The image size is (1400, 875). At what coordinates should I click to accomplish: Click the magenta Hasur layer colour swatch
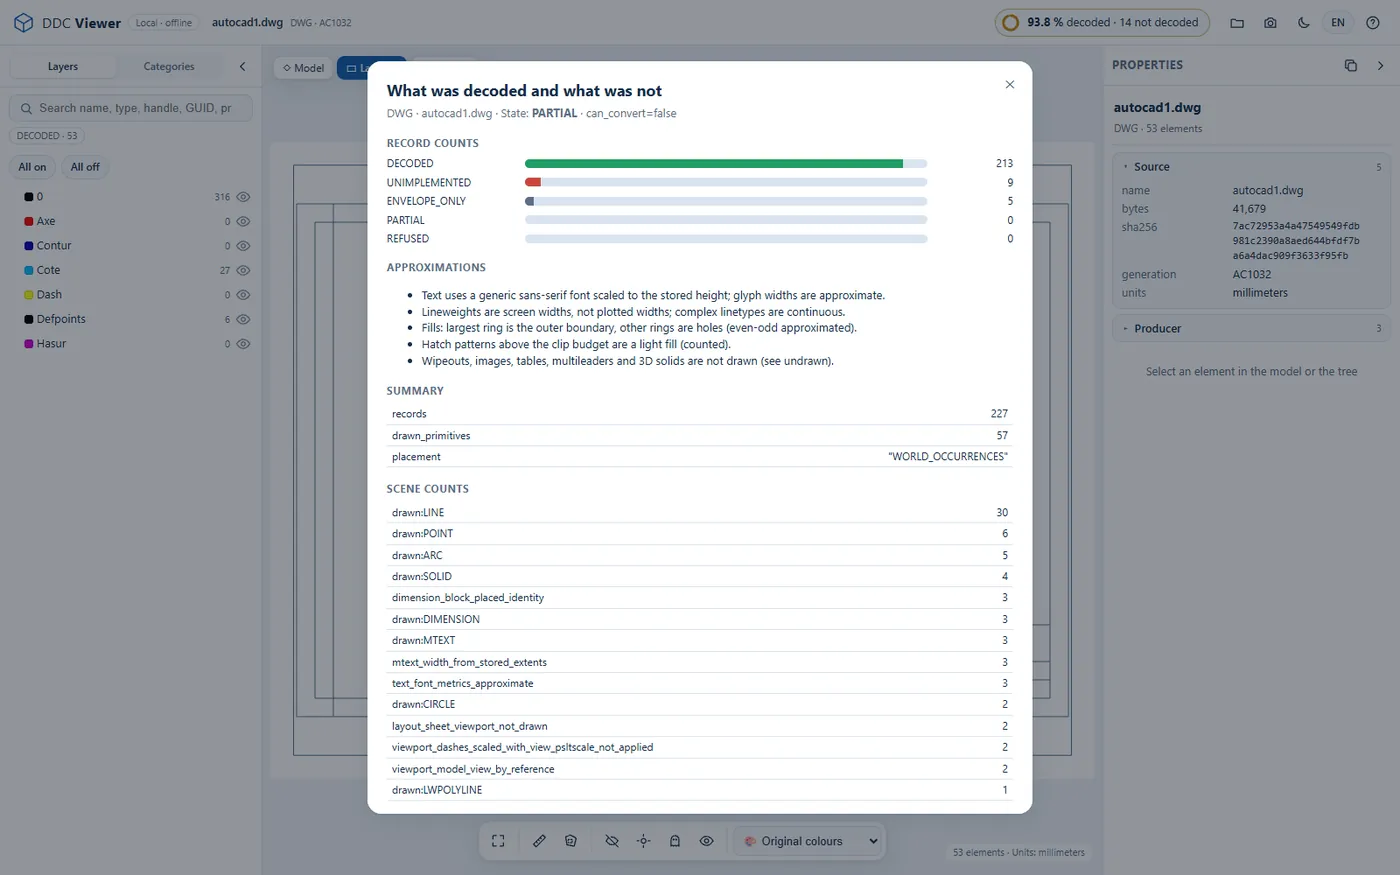point(29,344)
